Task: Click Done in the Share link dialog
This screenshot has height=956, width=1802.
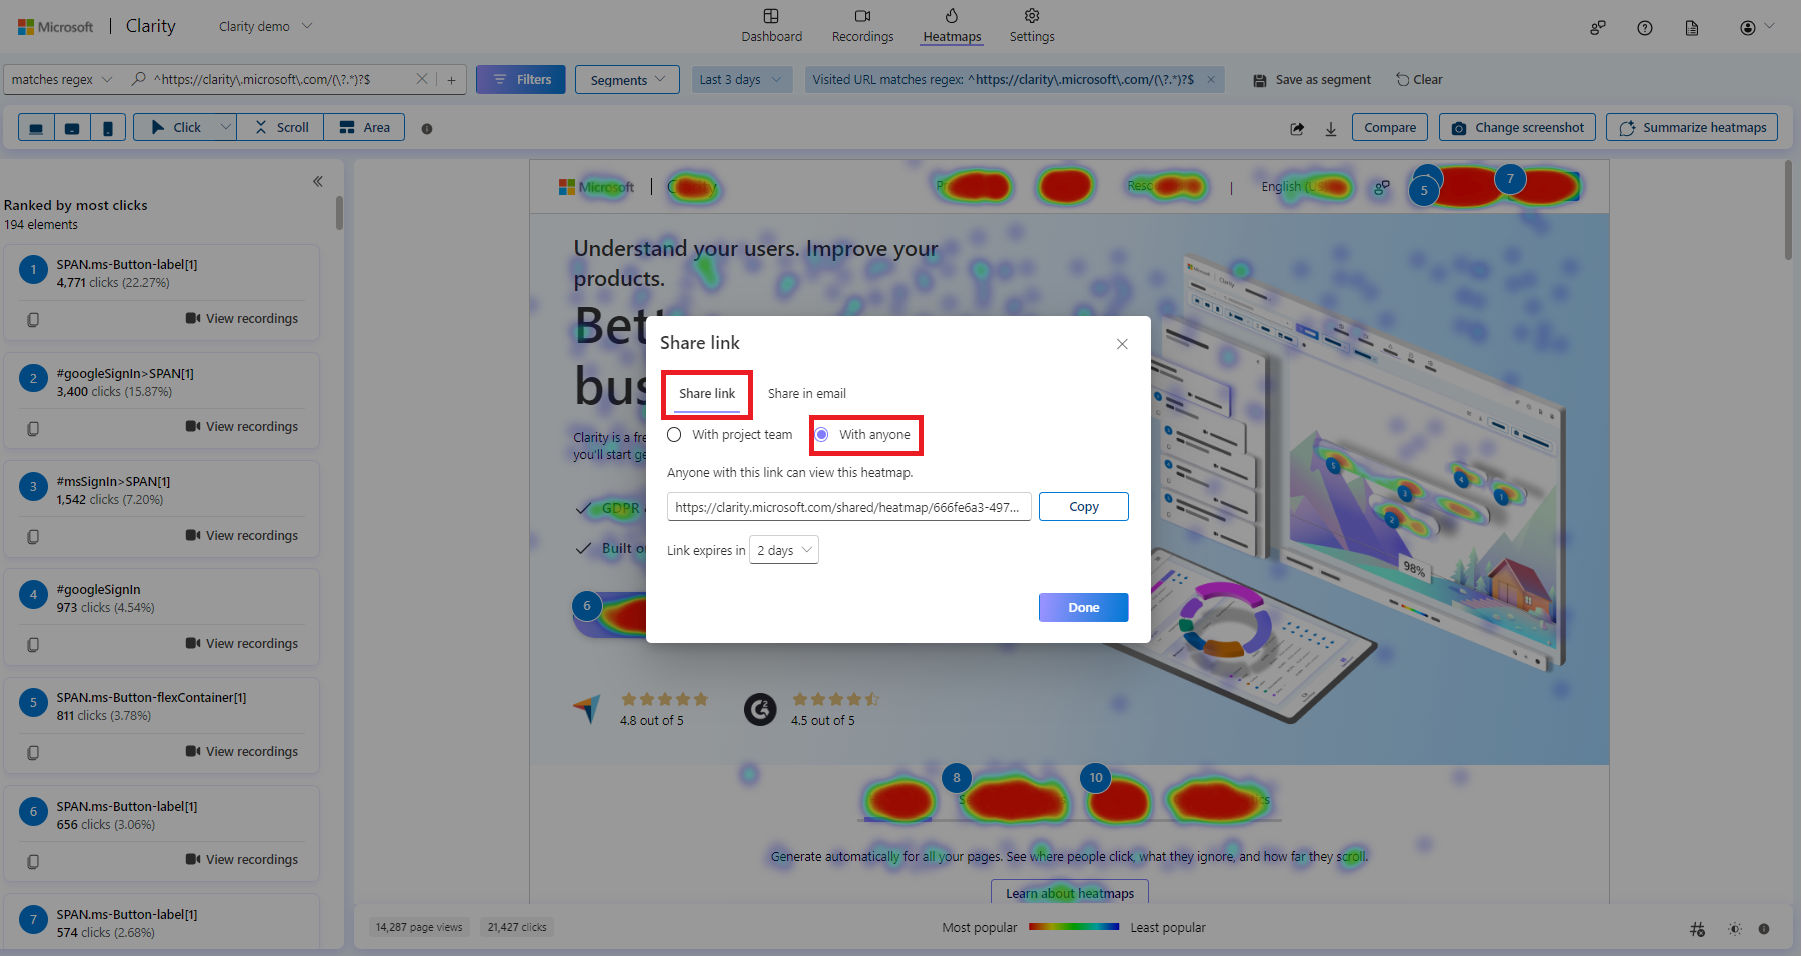Action: coord(1084,608)
